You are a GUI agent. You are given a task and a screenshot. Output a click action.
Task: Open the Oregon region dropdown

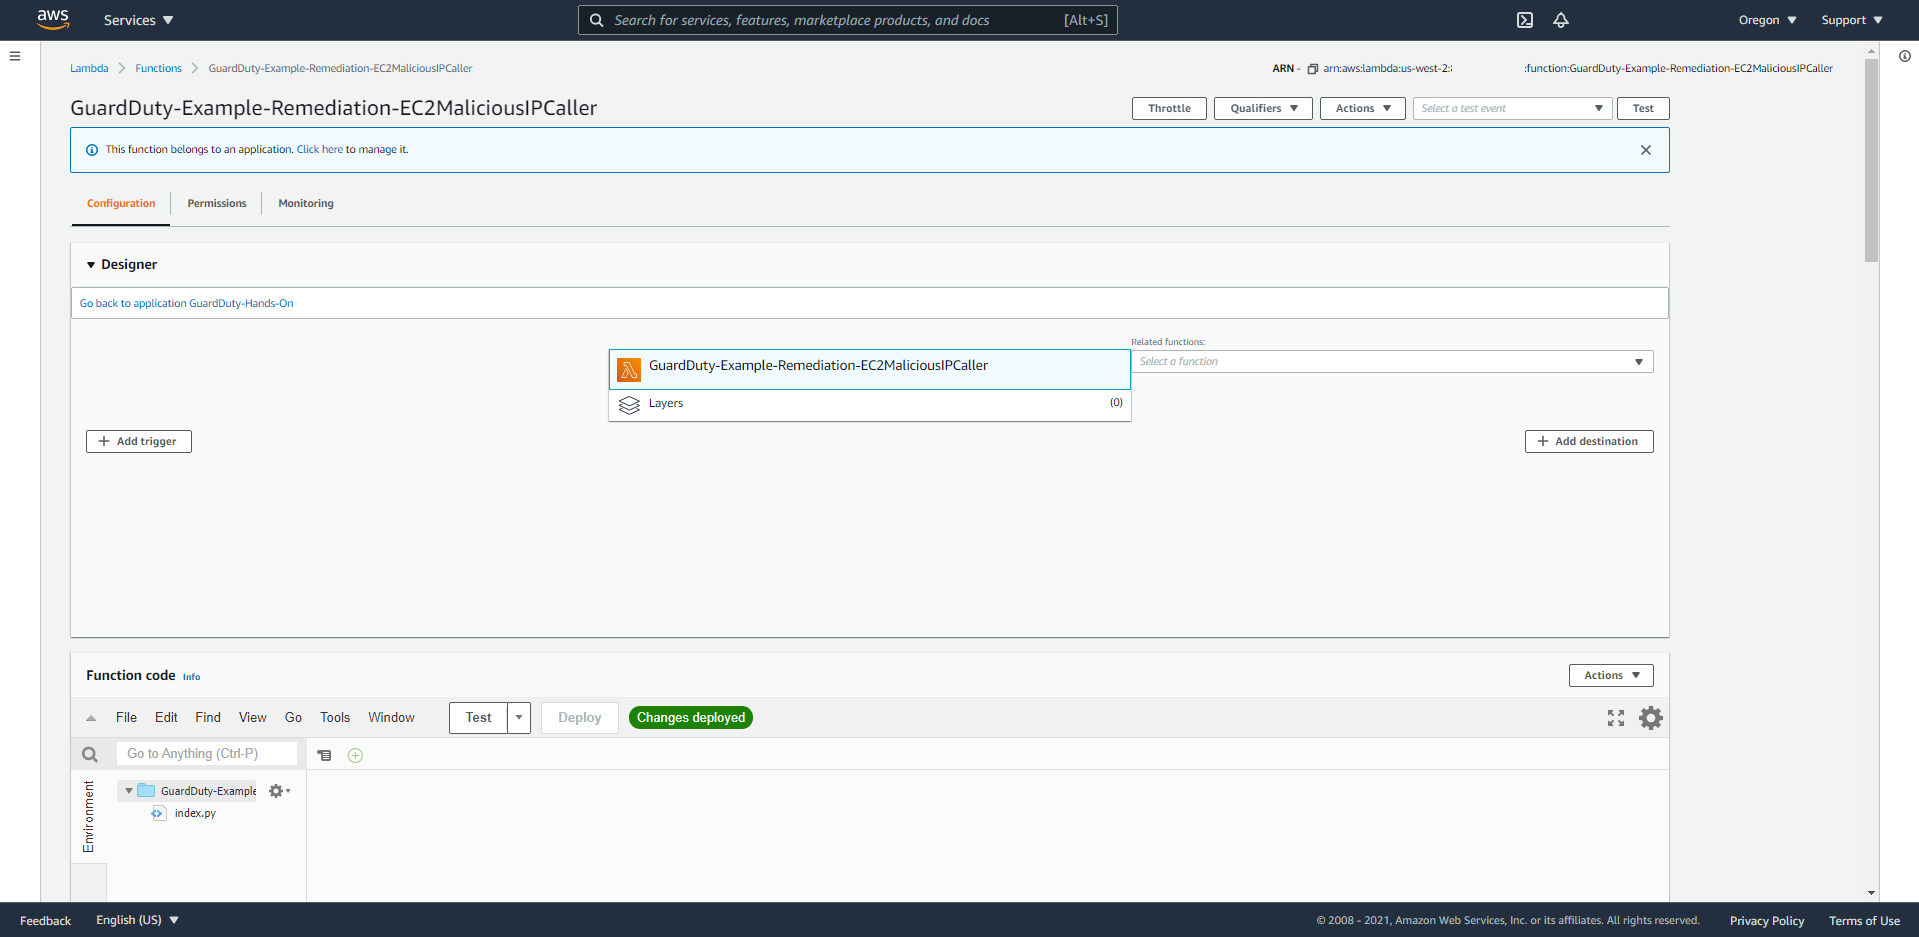[1767, 20]
